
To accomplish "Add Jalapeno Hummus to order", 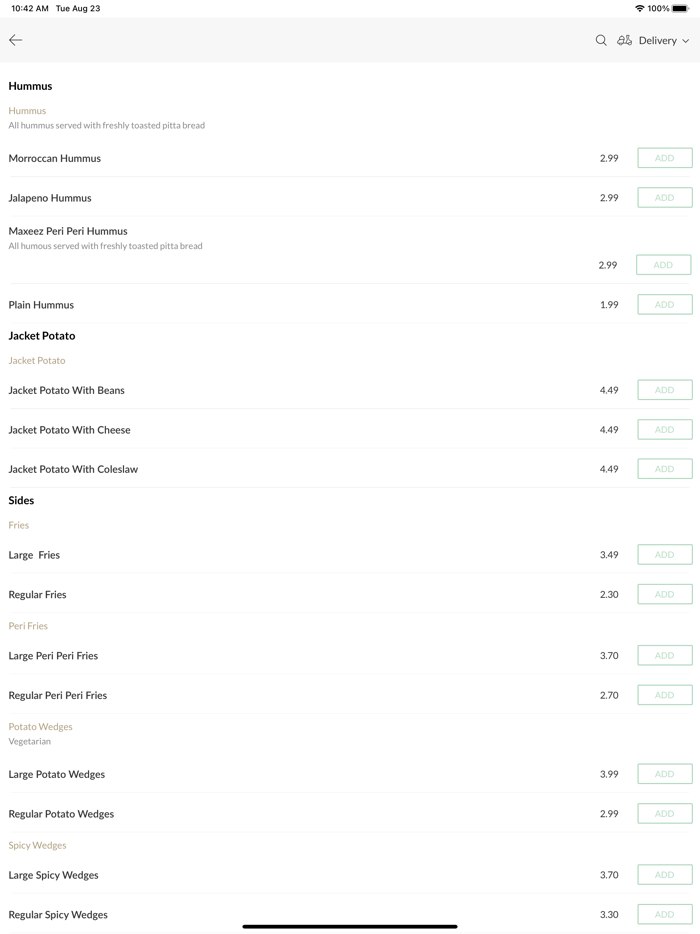I will click(x=664, y=198).
